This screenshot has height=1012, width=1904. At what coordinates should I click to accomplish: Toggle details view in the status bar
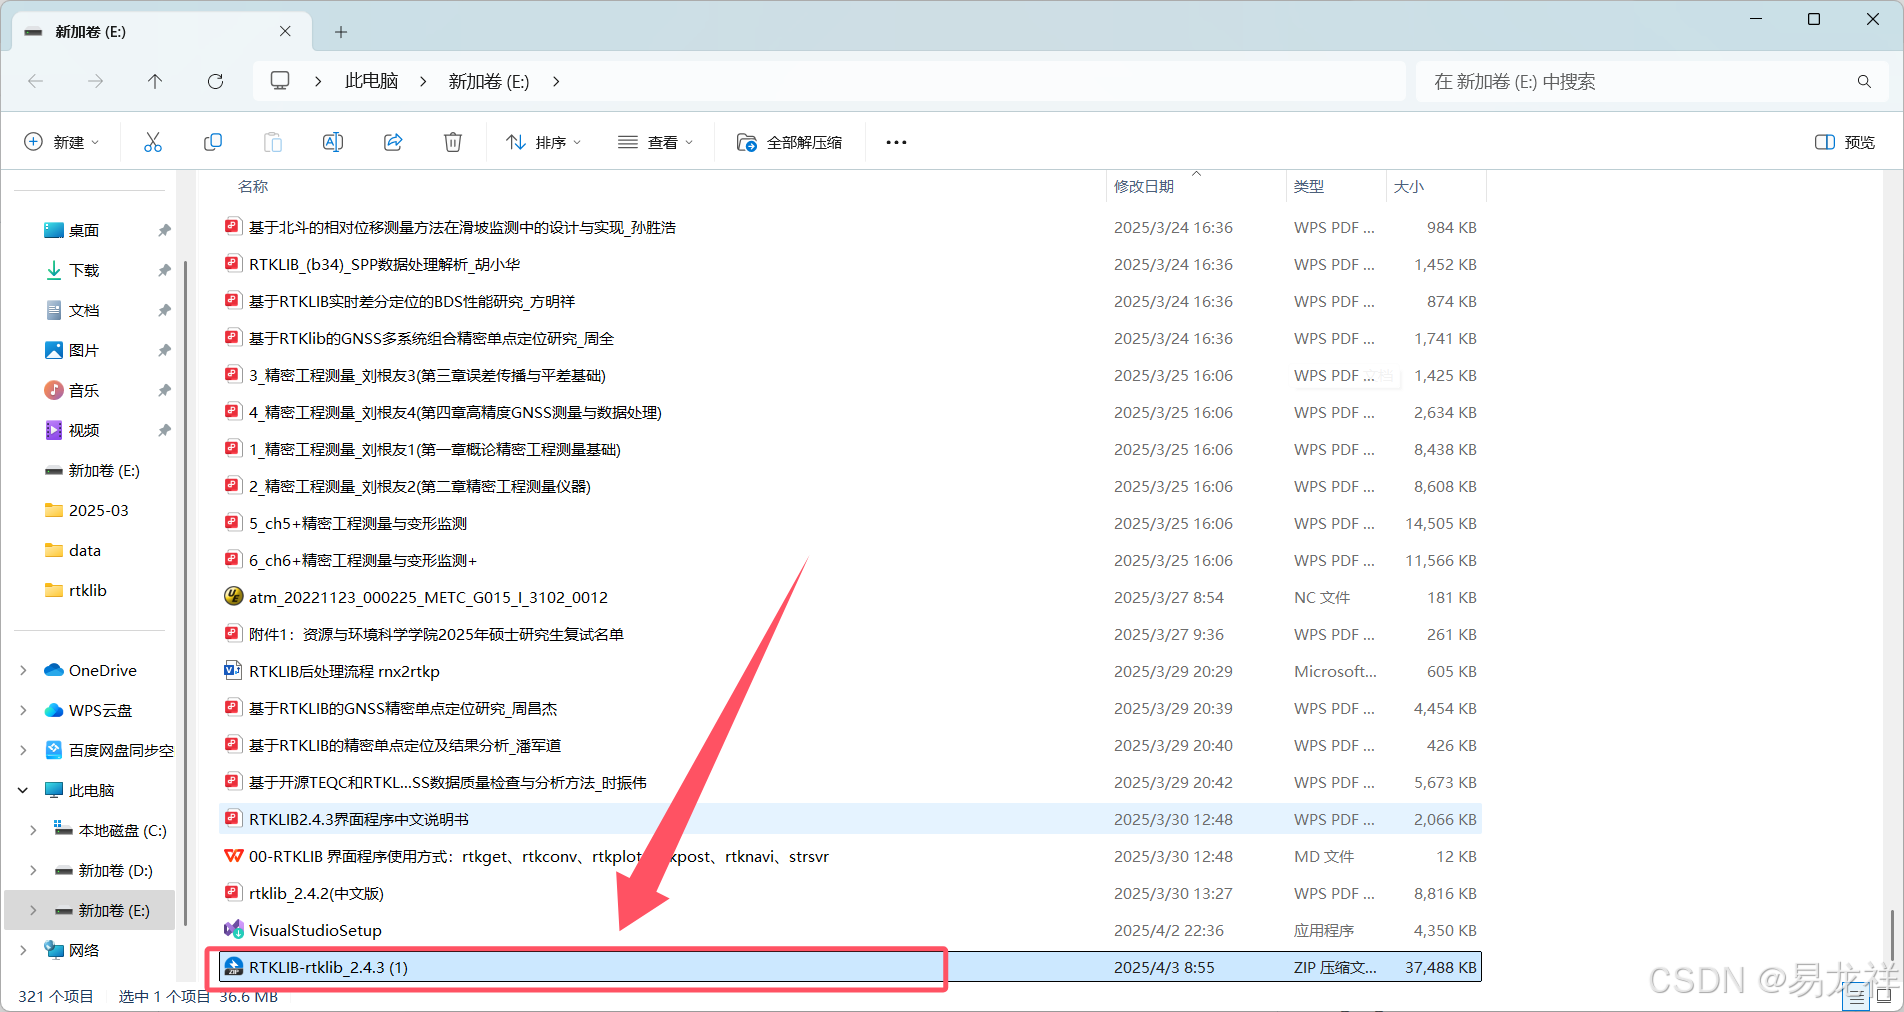point(1857,996)
